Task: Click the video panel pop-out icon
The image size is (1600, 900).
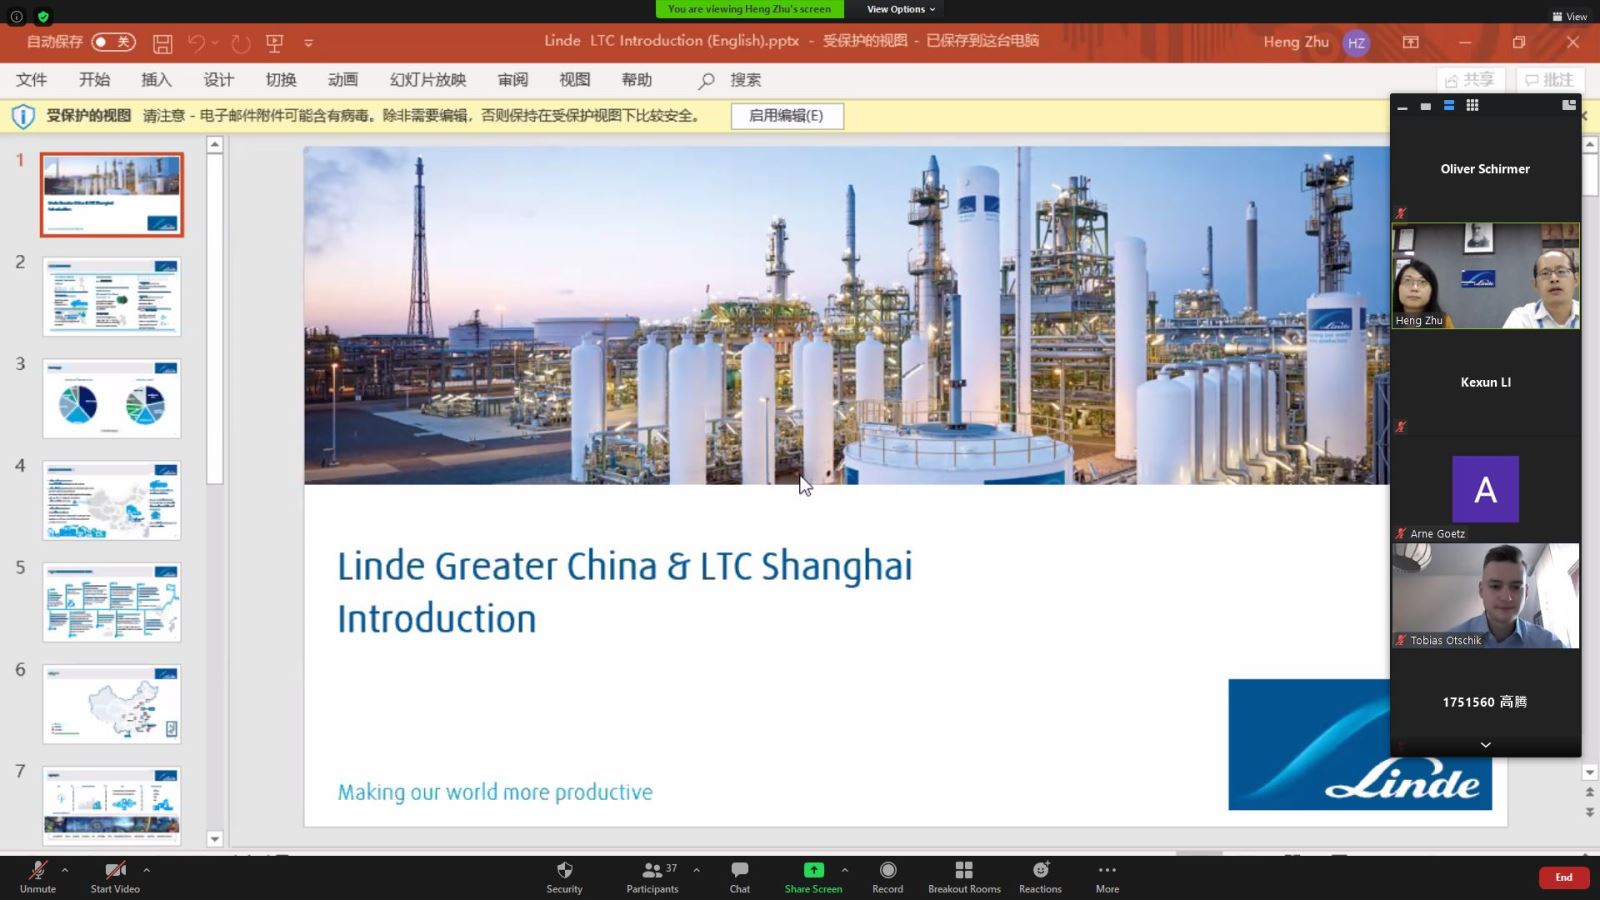Action: click(1568, 105)
